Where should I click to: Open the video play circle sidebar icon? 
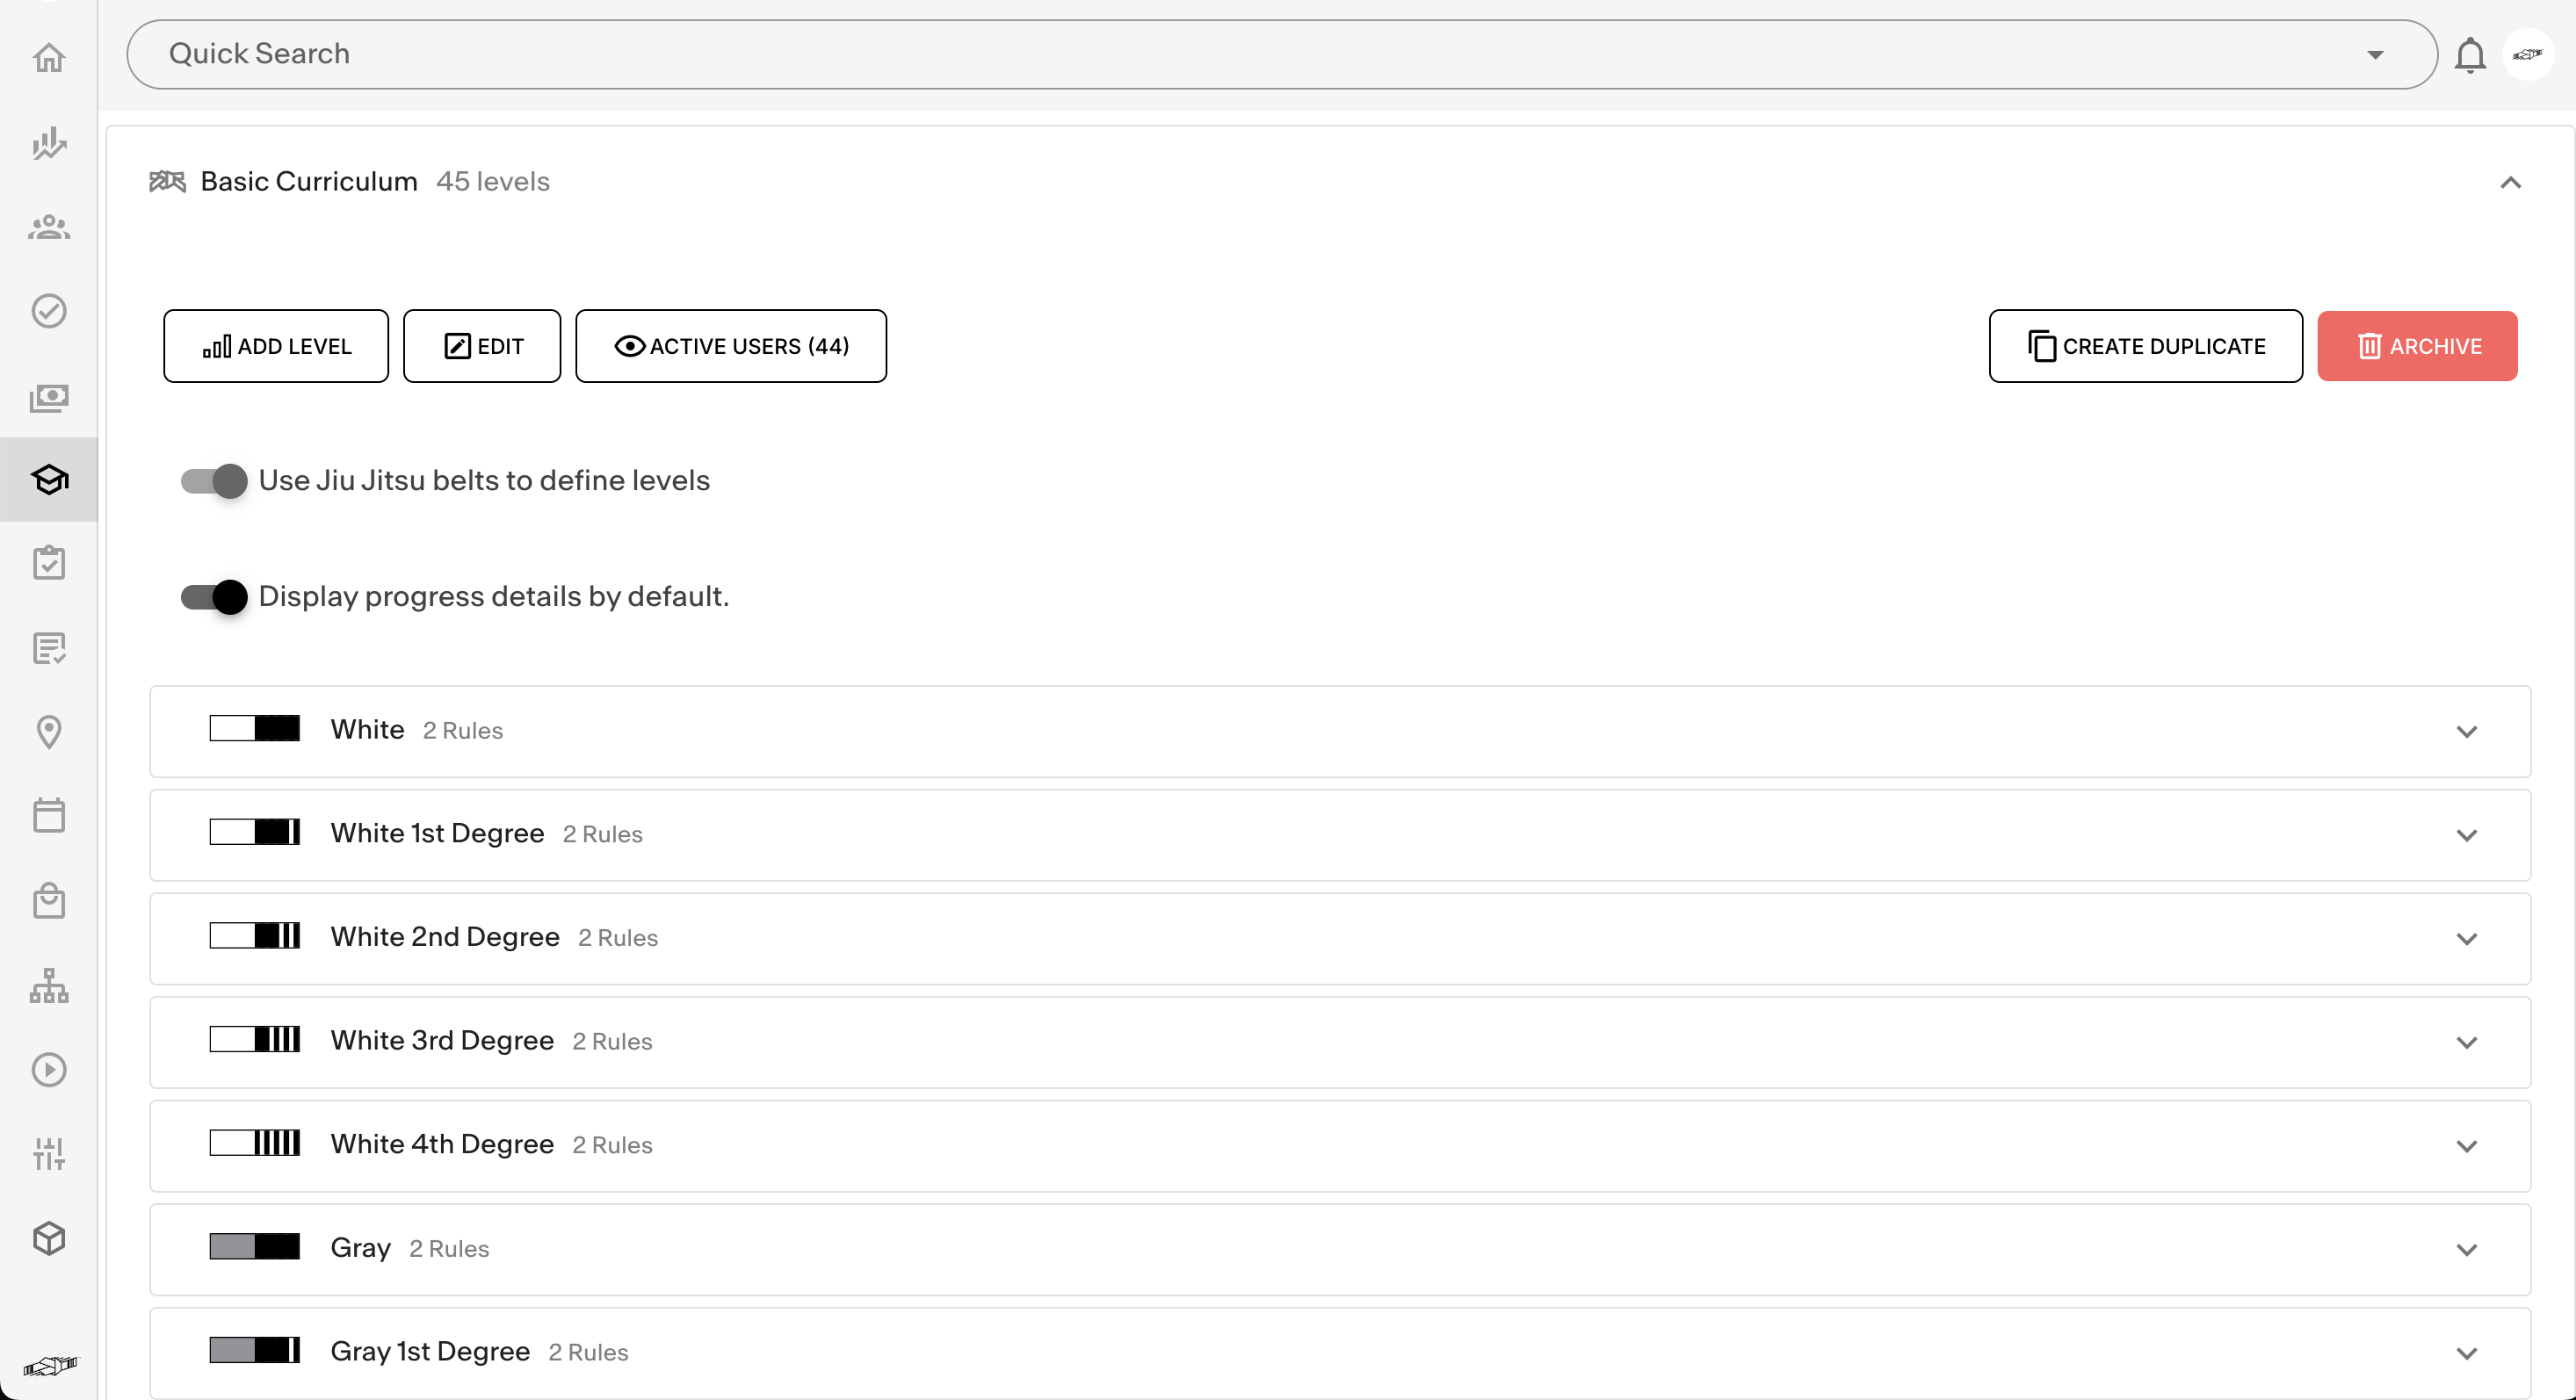48,1069
